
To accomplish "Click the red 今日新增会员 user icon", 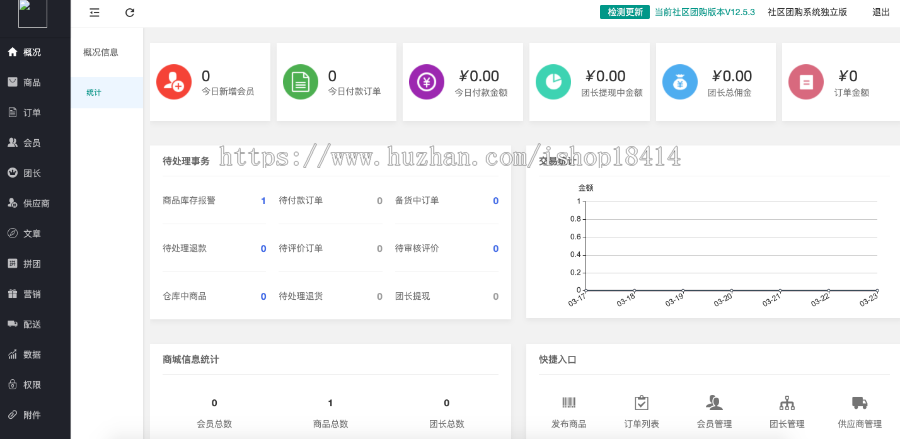I will (x=174, y=82).
